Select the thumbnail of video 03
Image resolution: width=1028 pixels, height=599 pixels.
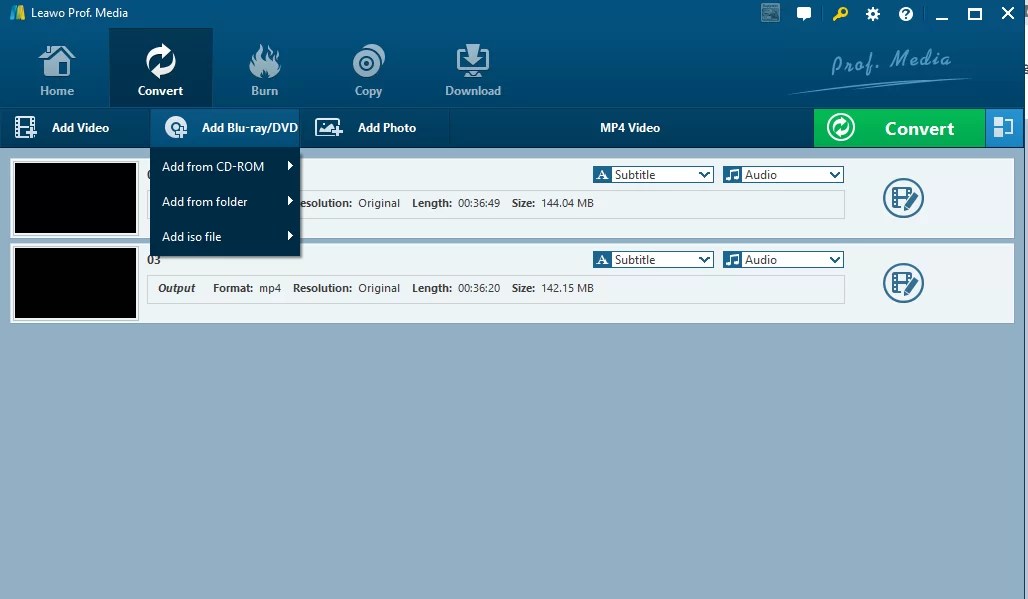pos(75,282)
